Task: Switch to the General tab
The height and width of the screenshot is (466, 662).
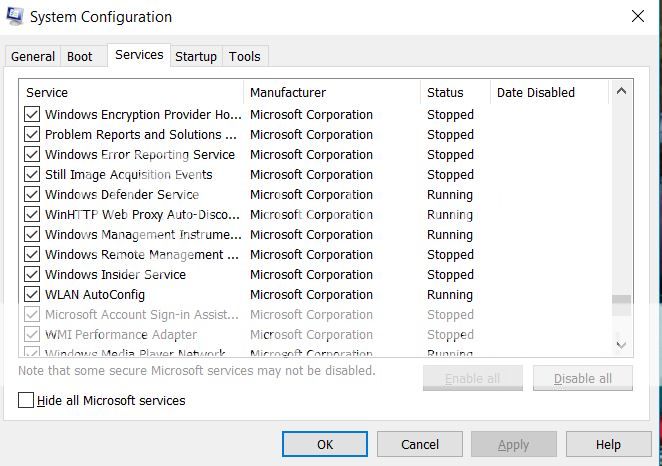Action: 33,56
